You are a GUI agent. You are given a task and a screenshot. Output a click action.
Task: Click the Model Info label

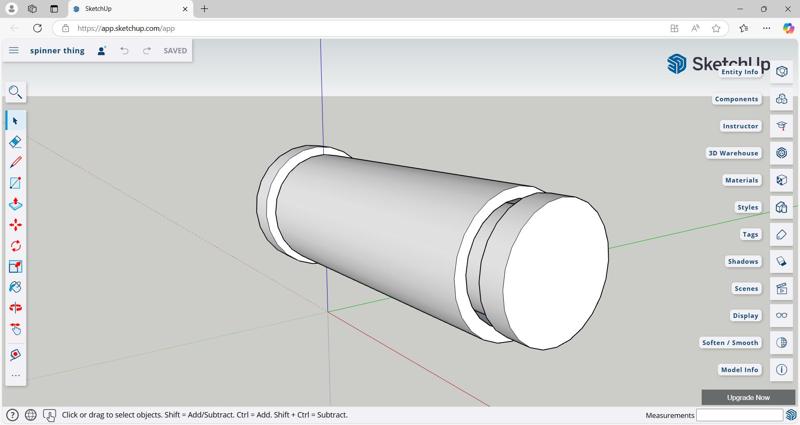click(739, 369)
